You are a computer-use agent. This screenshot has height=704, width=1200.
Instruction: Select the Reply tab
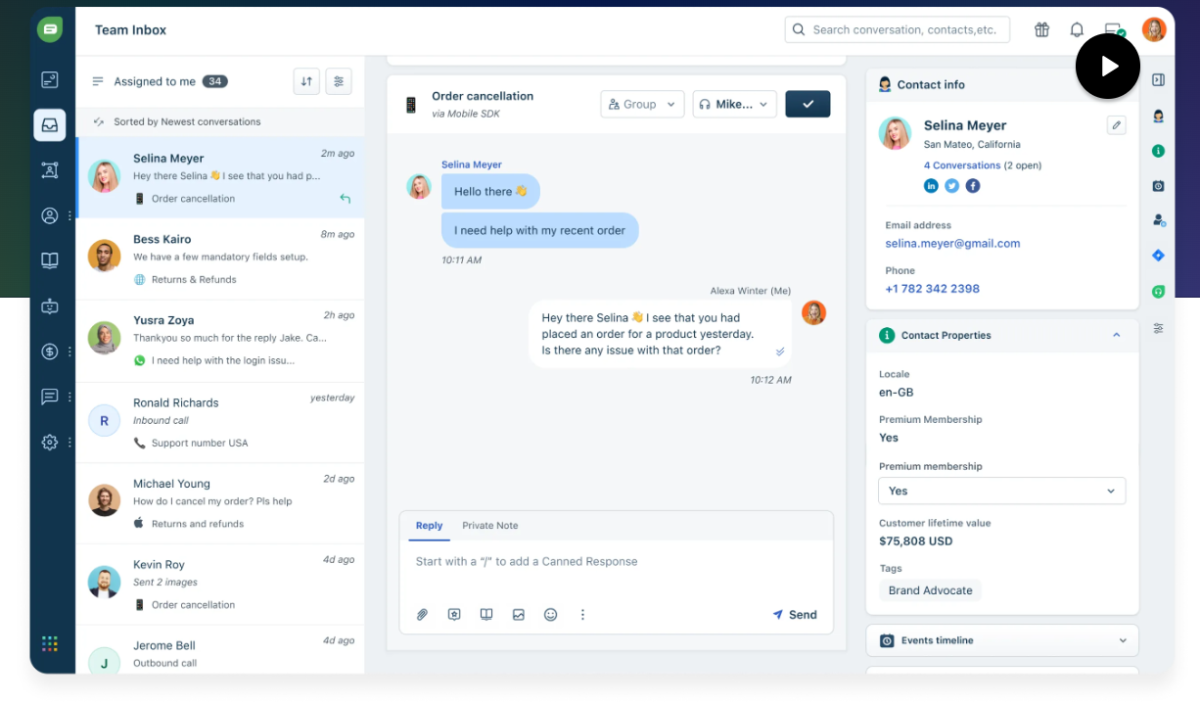pos(428,525)
